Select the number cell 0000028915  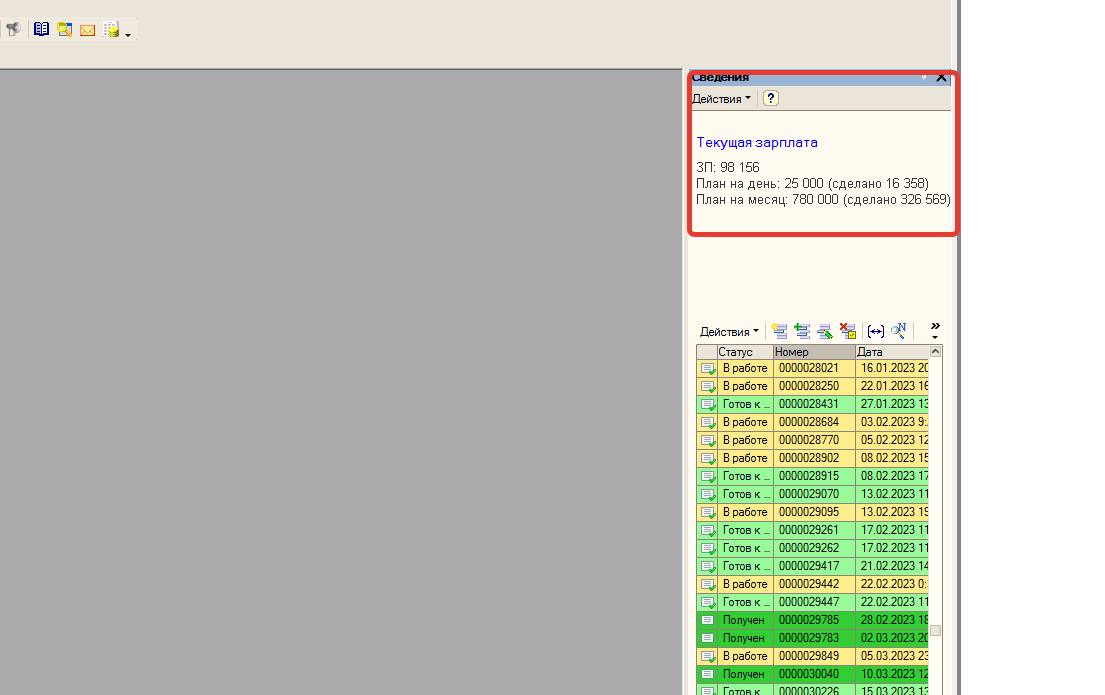pyautogui.click(x=814, y=476)
